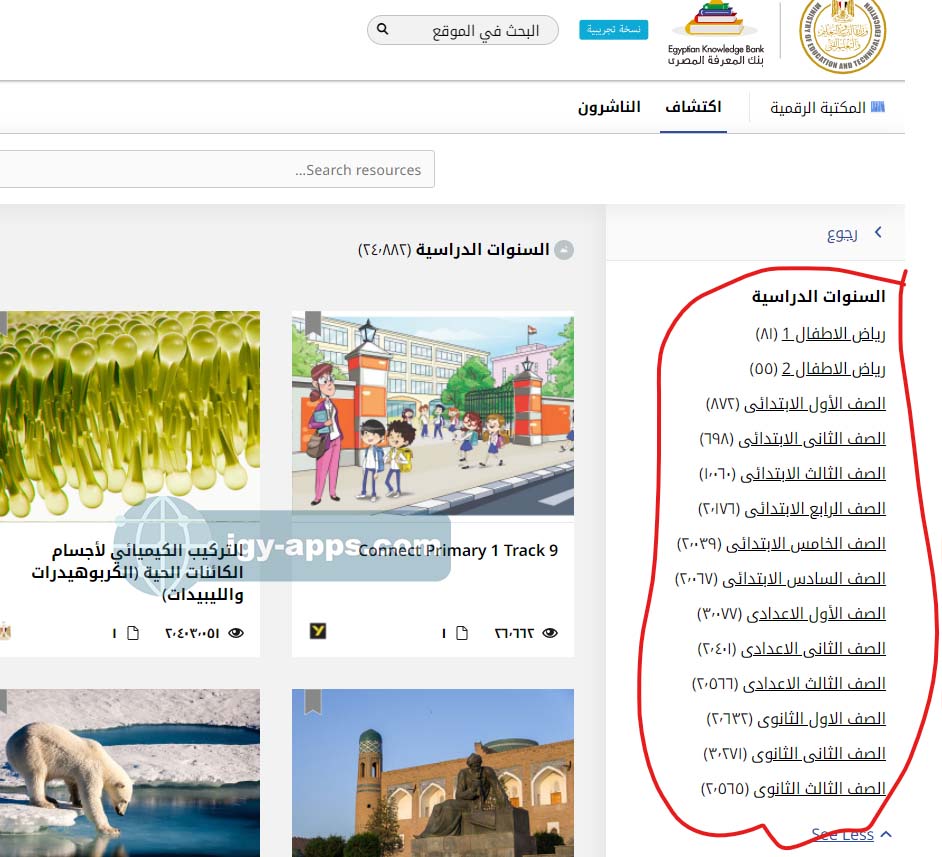Open the polar bear image card
This screenshot has height=857, width=942.
(130, 772)
